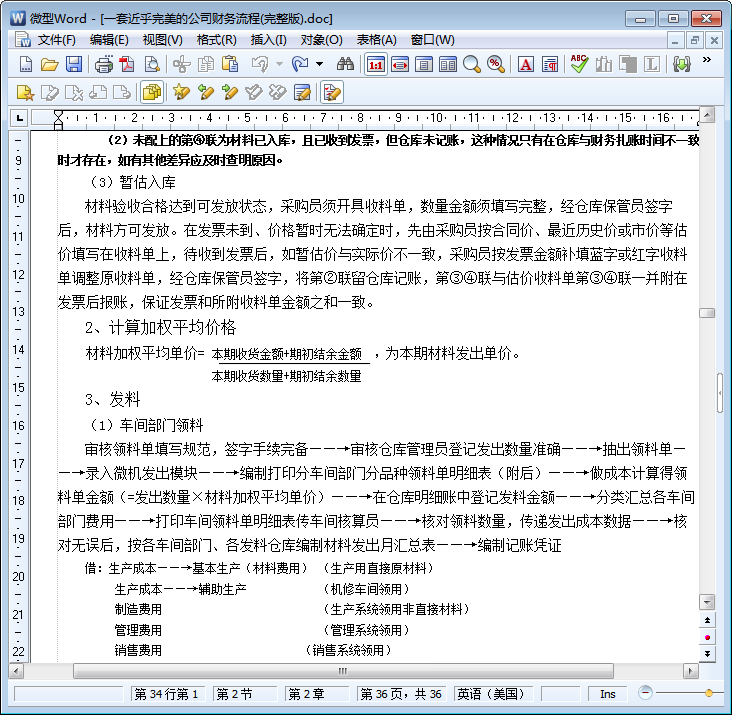Toggle the Ins insert mode indicator
Image resolution: width=732 pixels, height=715 pixels.
click(x=607, y=694)
